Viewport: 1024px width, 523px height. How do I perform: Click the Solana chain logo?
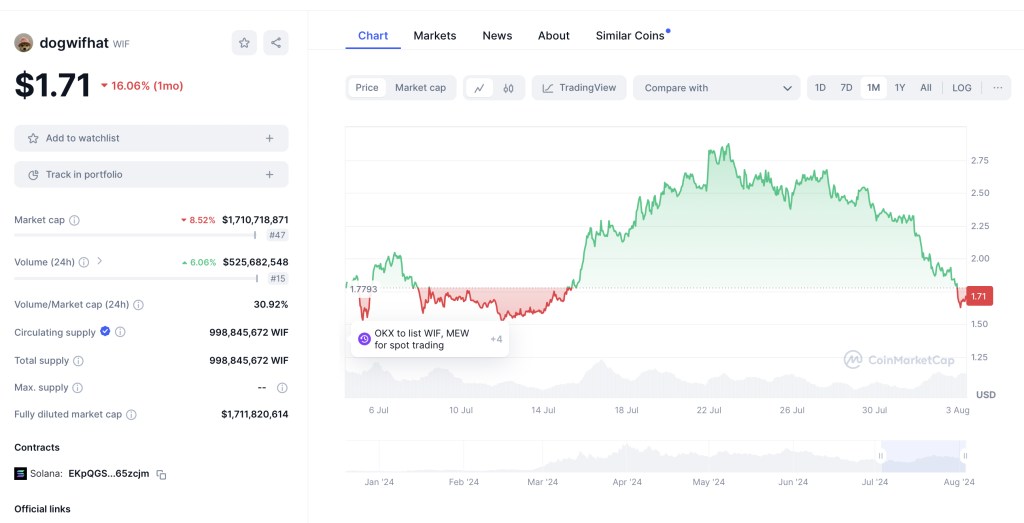(21, 473)
